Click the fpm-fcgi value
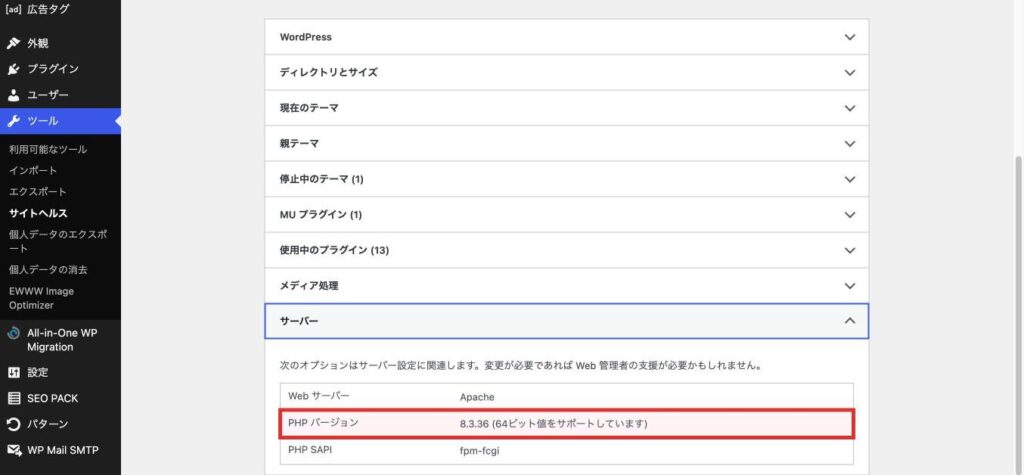Screen dimensions: 1024x475 pos(479,451)
